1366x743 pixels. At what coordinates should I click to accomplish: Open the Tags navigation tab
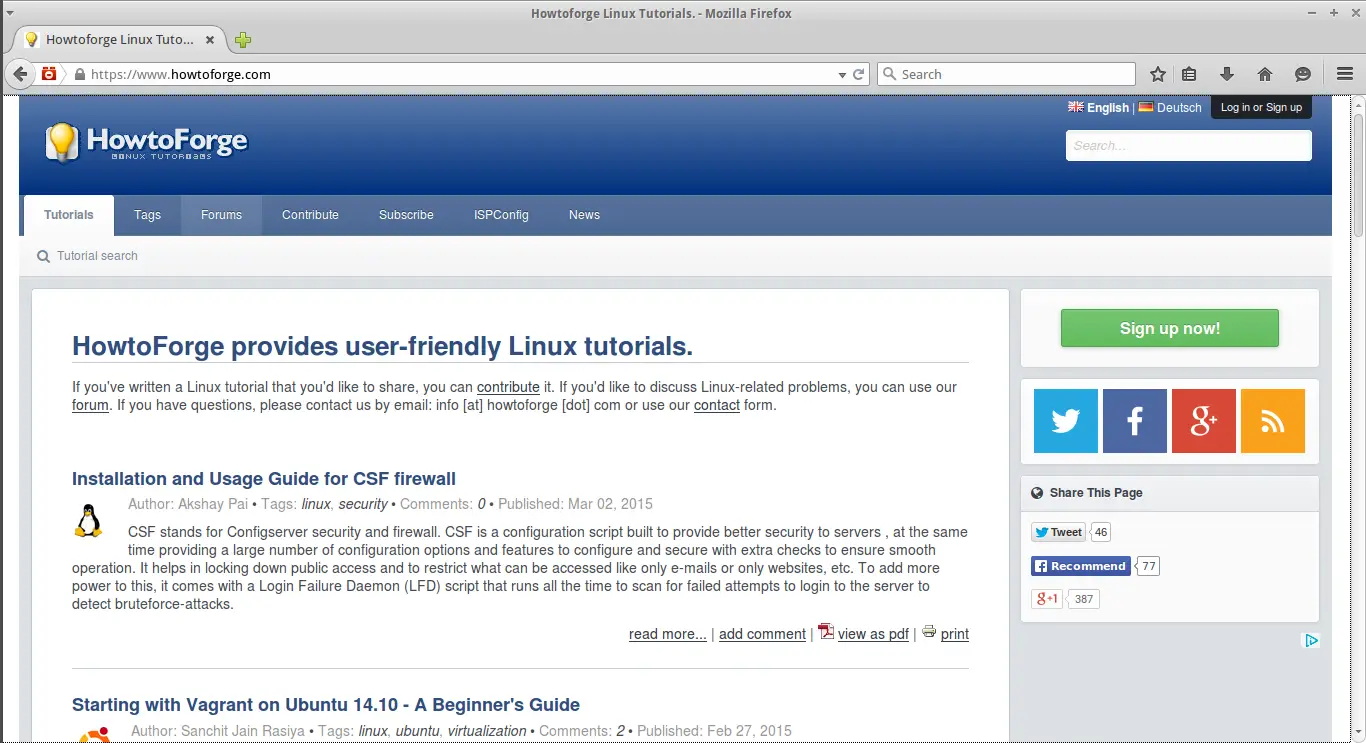tap(147, 215)
